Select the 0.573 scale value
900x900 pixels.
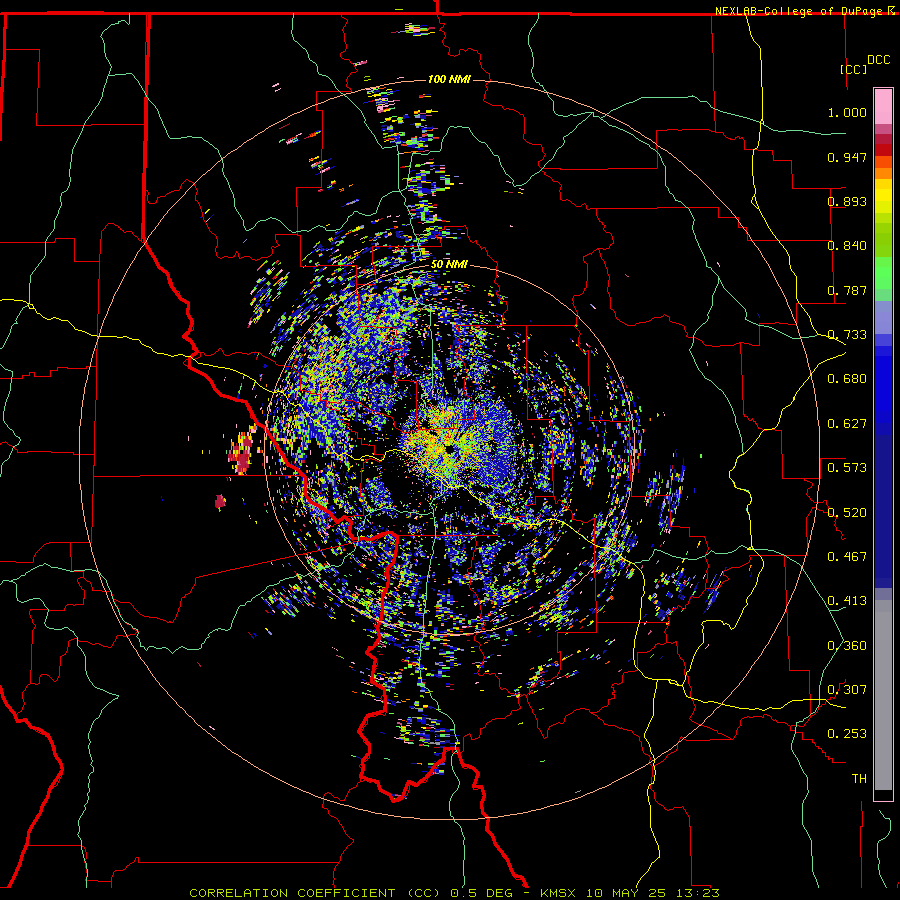tap(847, 468)
